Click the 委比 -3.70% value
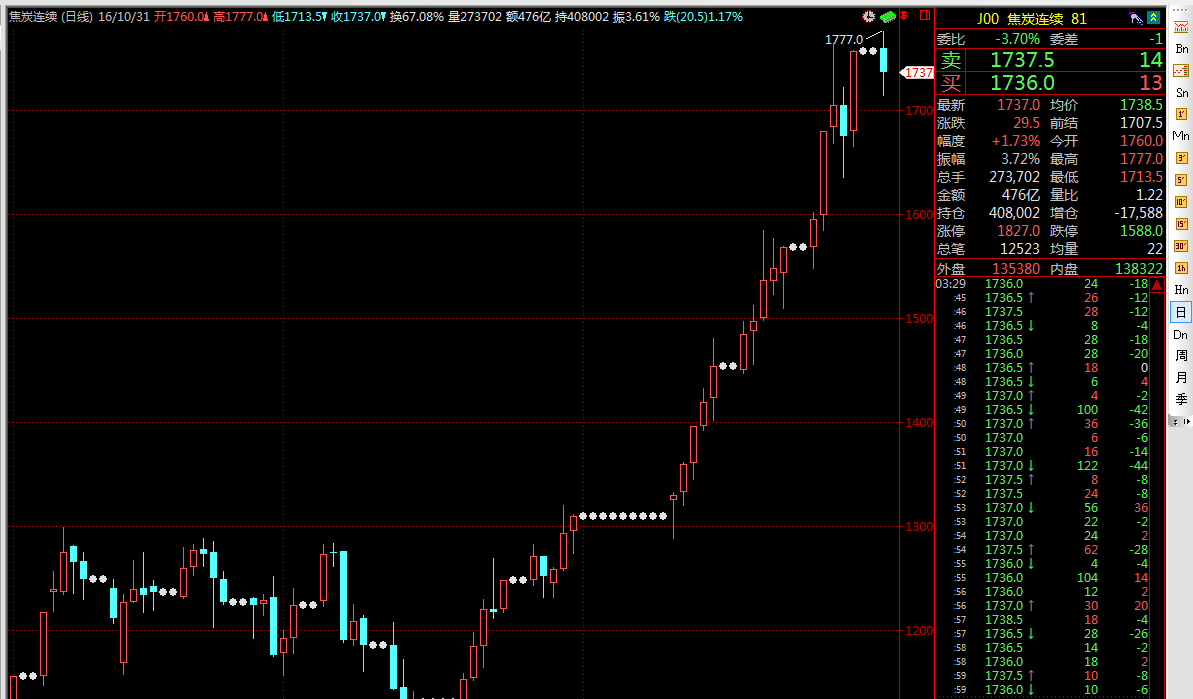 [1018, 39]
